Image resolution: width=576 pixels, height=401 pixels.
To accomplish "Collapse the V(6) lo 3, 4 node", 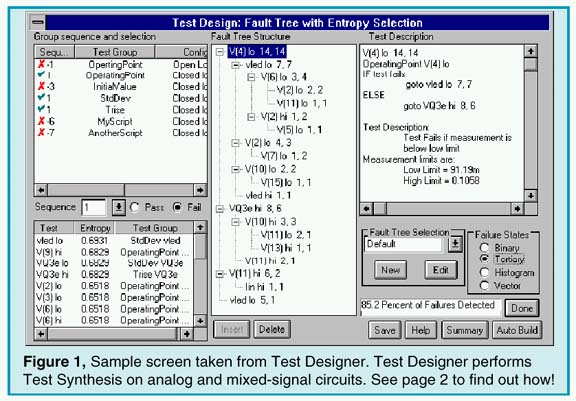I will (251, 77).
